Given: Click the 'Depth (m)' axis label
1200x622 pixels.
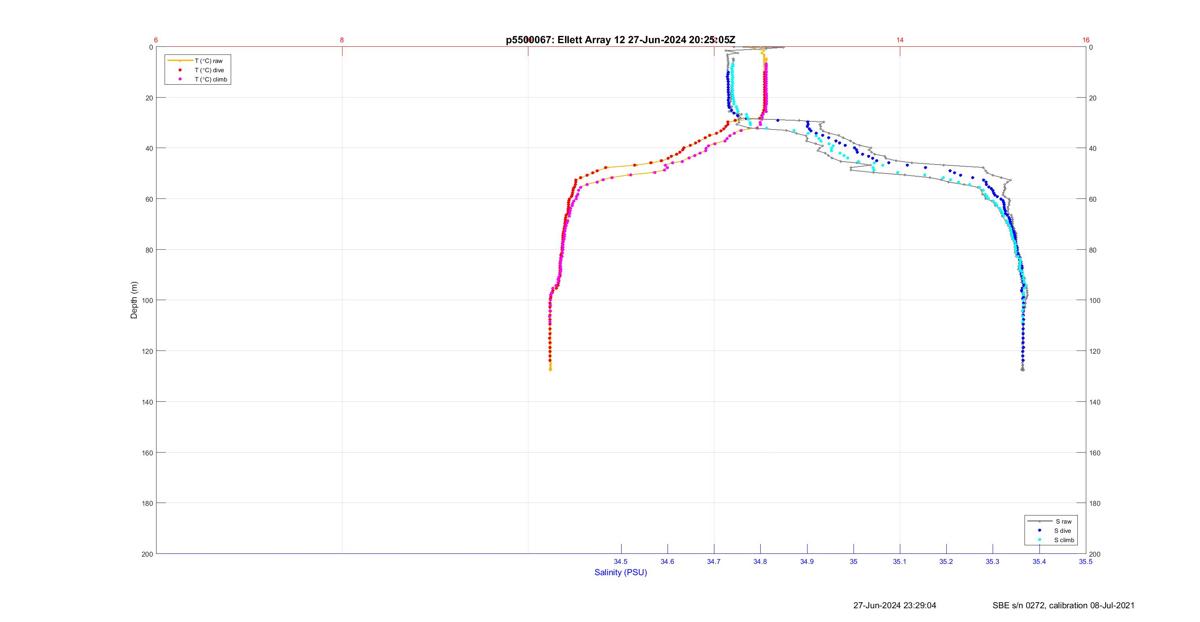Looking at the screenshot, I should point(134,300).
